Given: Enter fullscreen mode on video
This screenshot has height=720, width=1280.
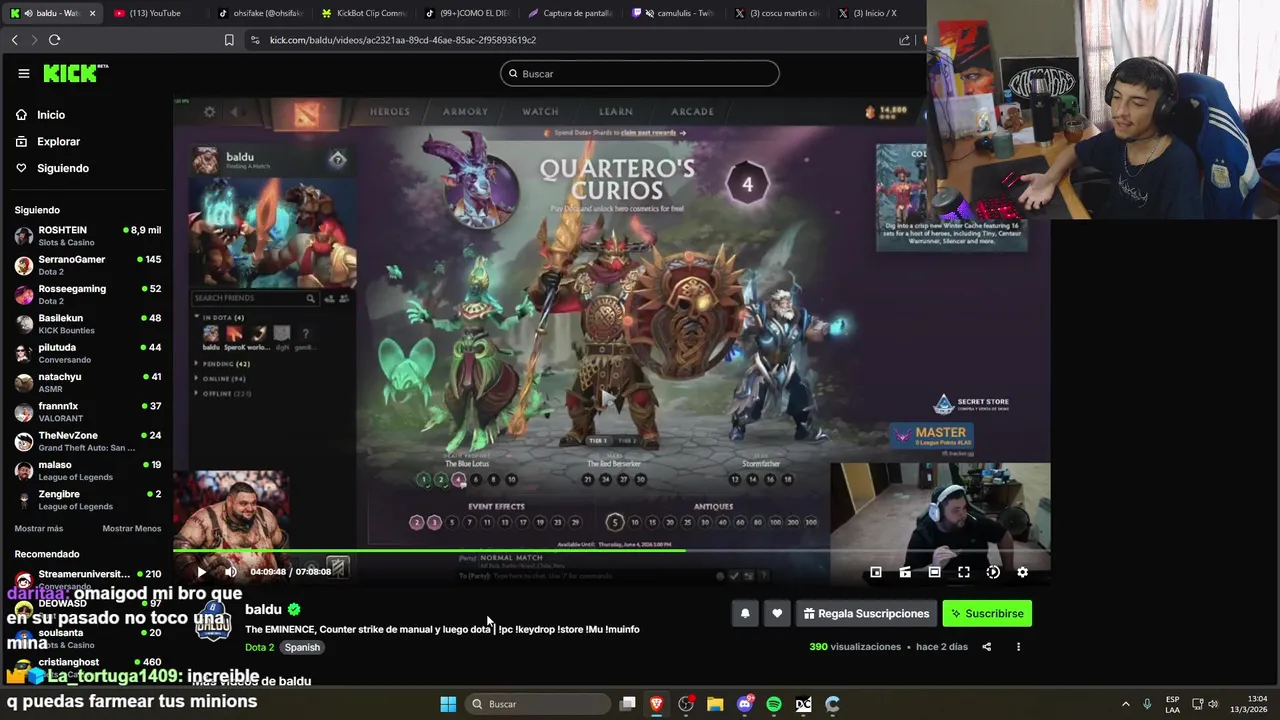Looking at the screenshot, I should (963, 572).
